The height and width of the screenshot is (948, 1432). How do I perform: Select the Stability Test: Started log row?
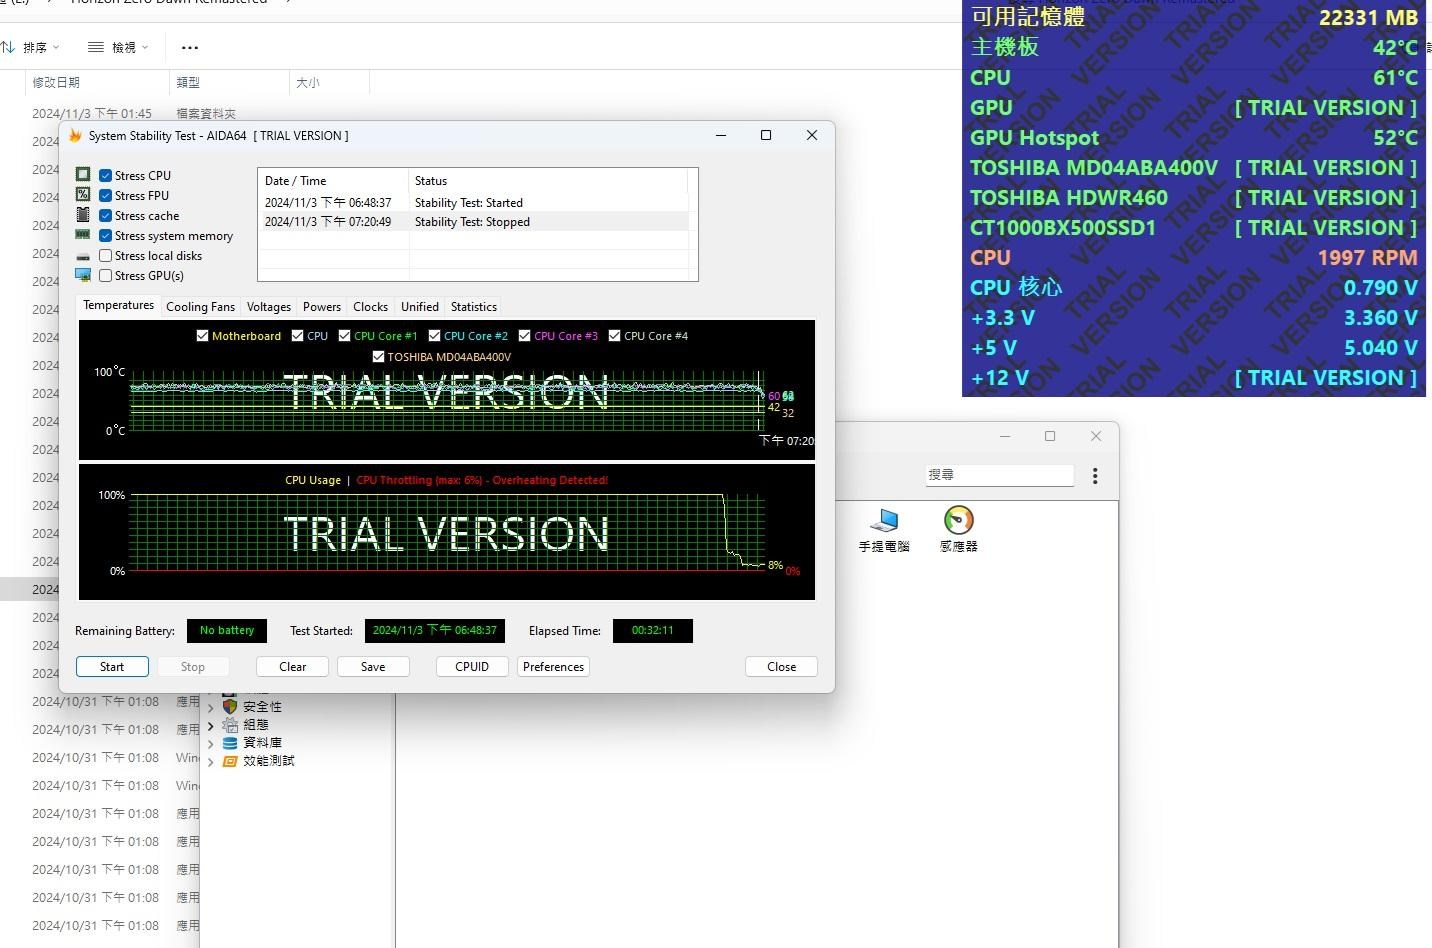pos(473,202)
